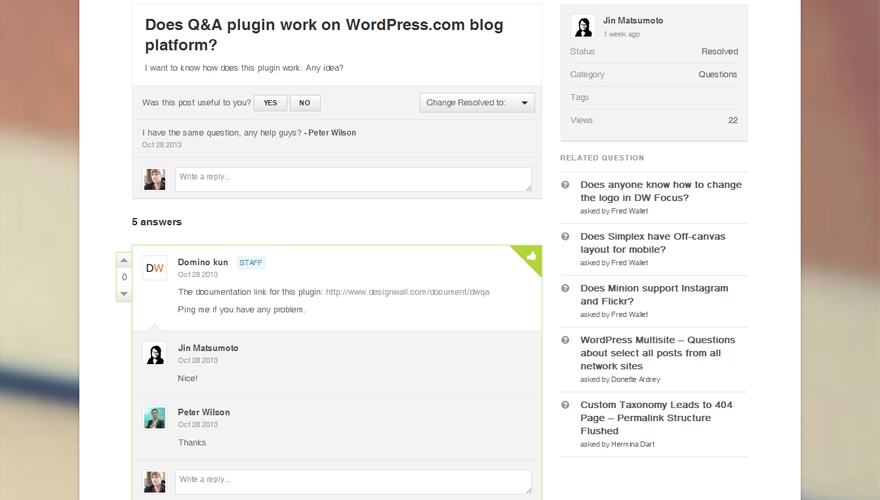
Task: Open 'WordPress Multisite – Questions' related question
Action: tap(658, 353)
